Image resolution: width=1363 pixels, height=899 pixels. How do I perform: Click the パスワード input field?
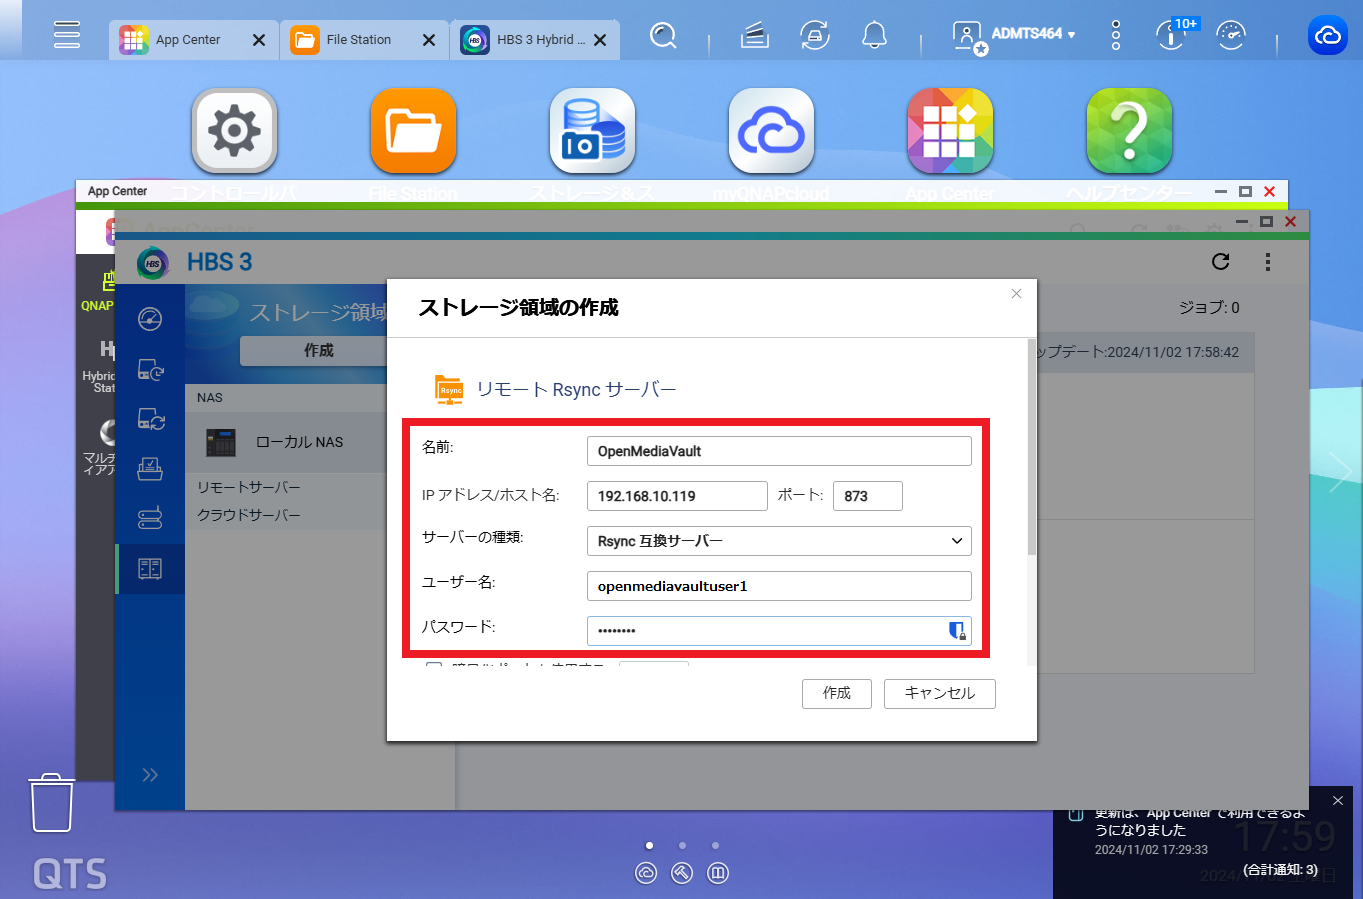click(779, 631)
